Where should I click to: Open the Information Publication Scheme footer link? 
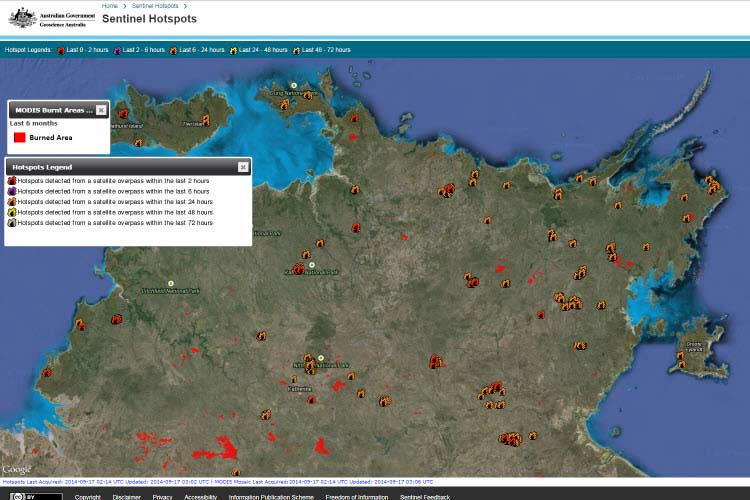(x=271, y=497)
